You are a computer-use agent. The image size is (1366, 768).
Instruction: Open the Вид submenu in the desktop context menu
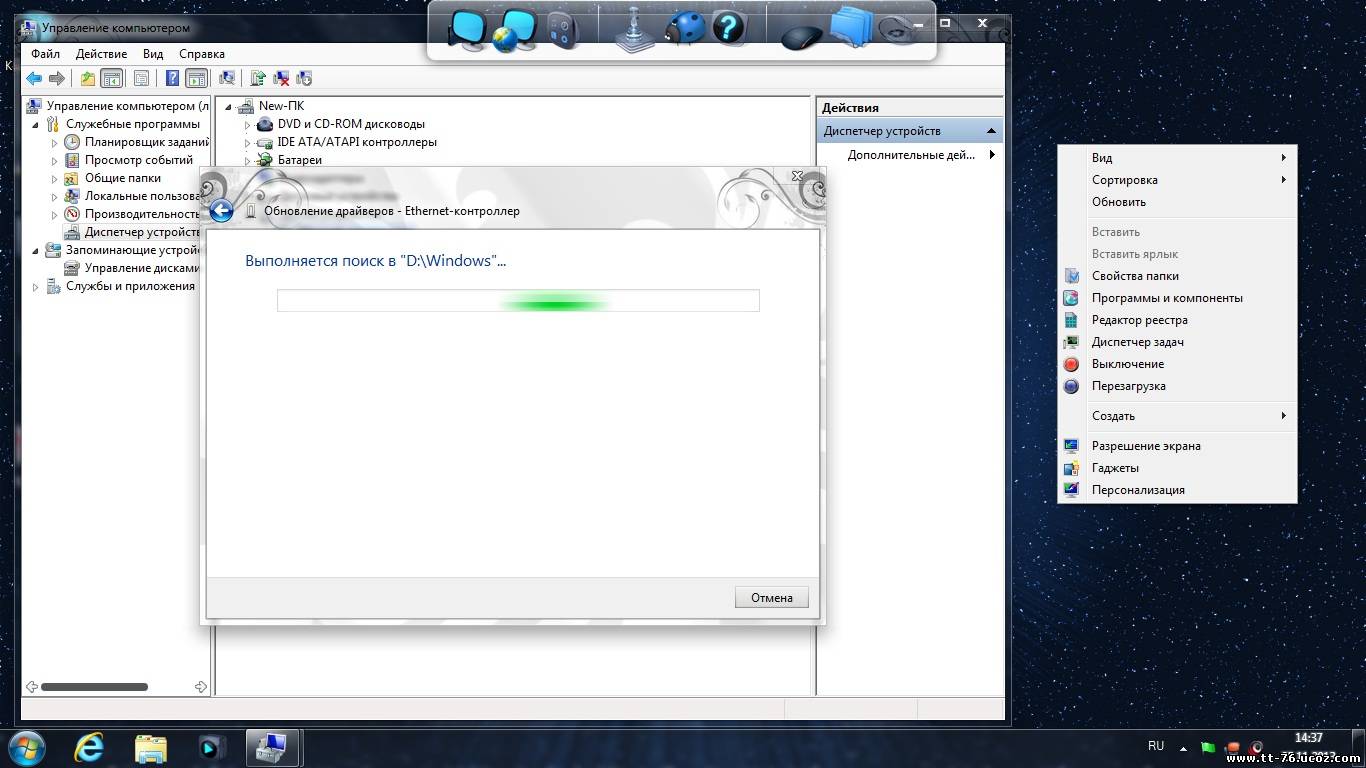point(1178,158)
